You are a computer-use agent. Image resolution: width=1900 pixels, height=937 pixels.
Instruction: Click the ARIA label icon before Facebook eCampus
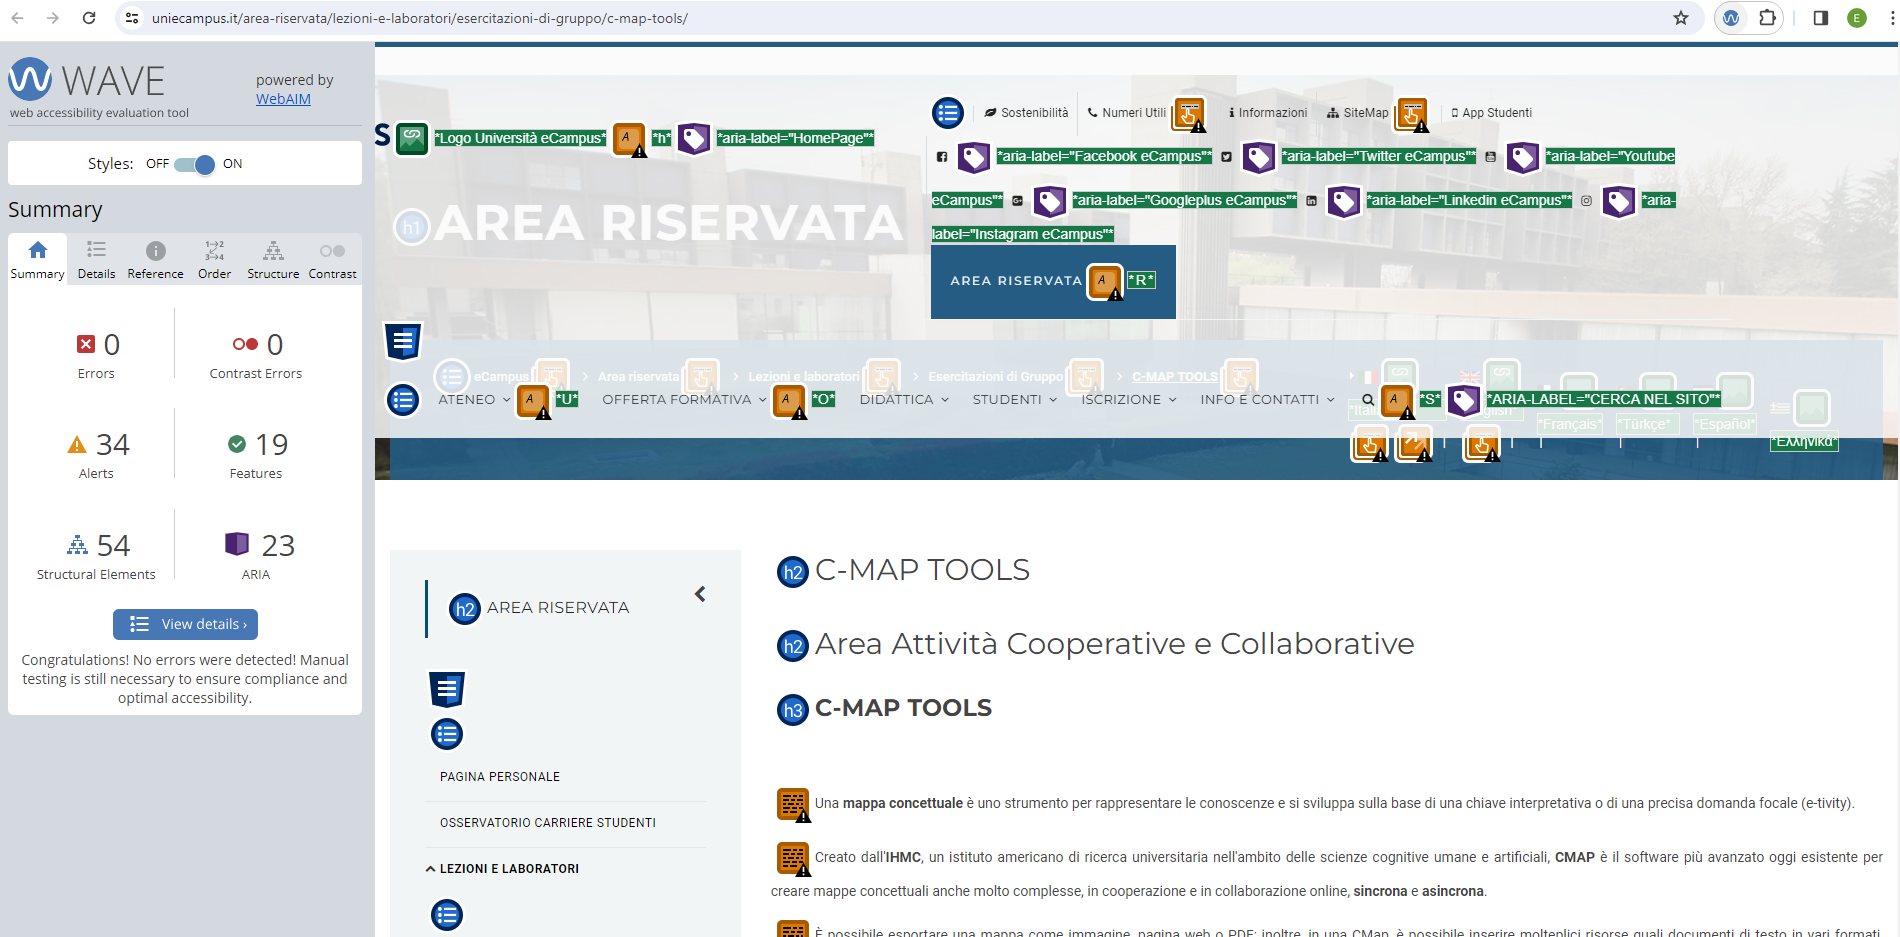click(x=973, y=157)
